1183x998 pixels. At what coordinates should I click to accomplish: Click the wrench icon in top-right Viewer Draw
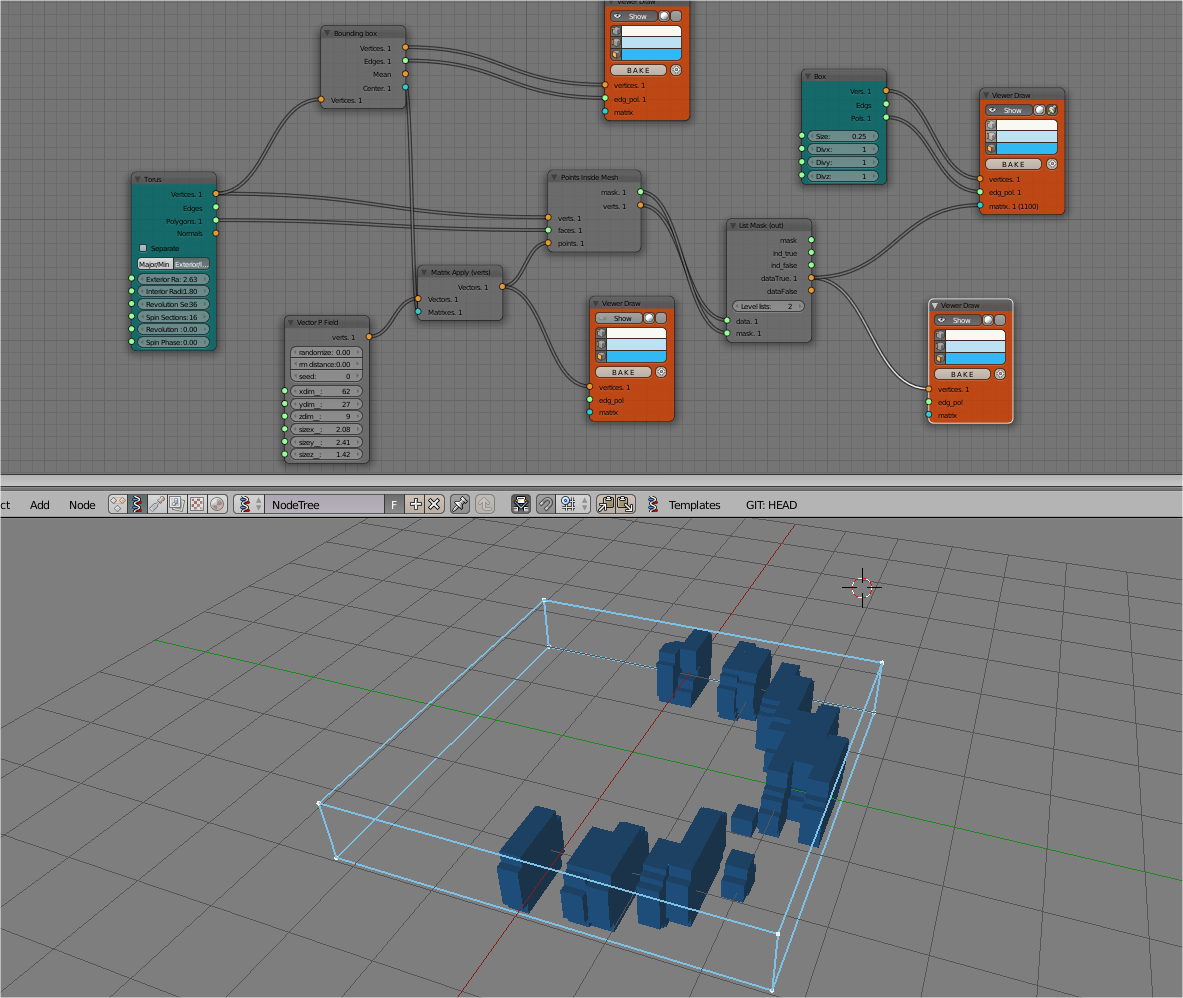click(1052, 110)
